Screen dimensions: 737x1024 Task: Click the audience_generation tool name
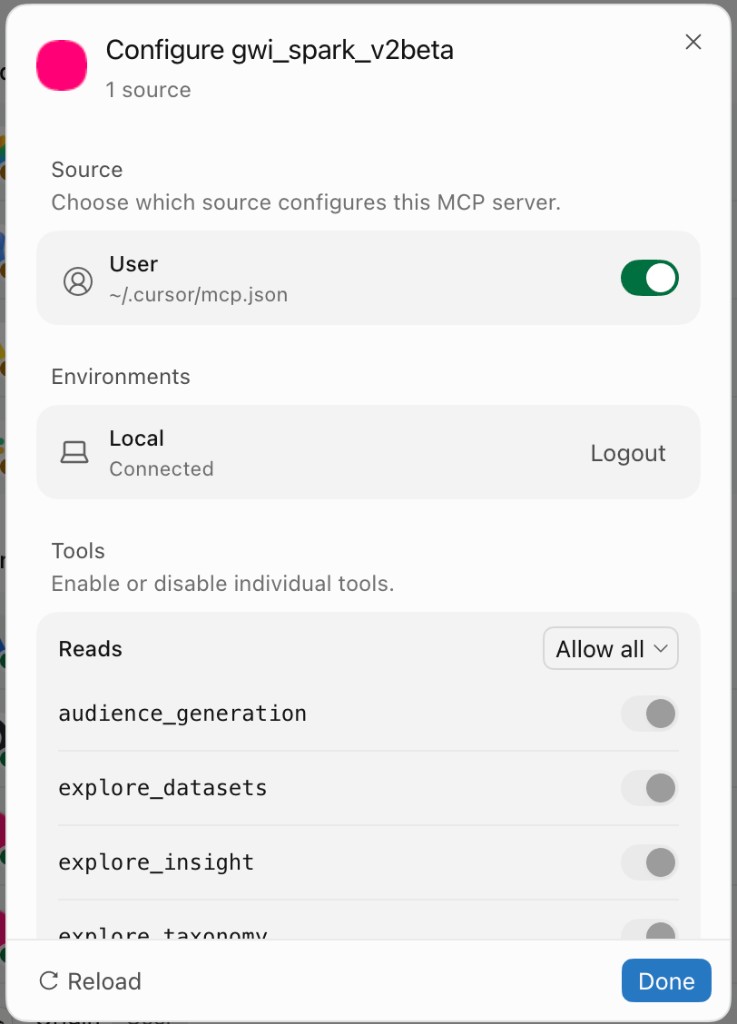(x=182, y=713)
